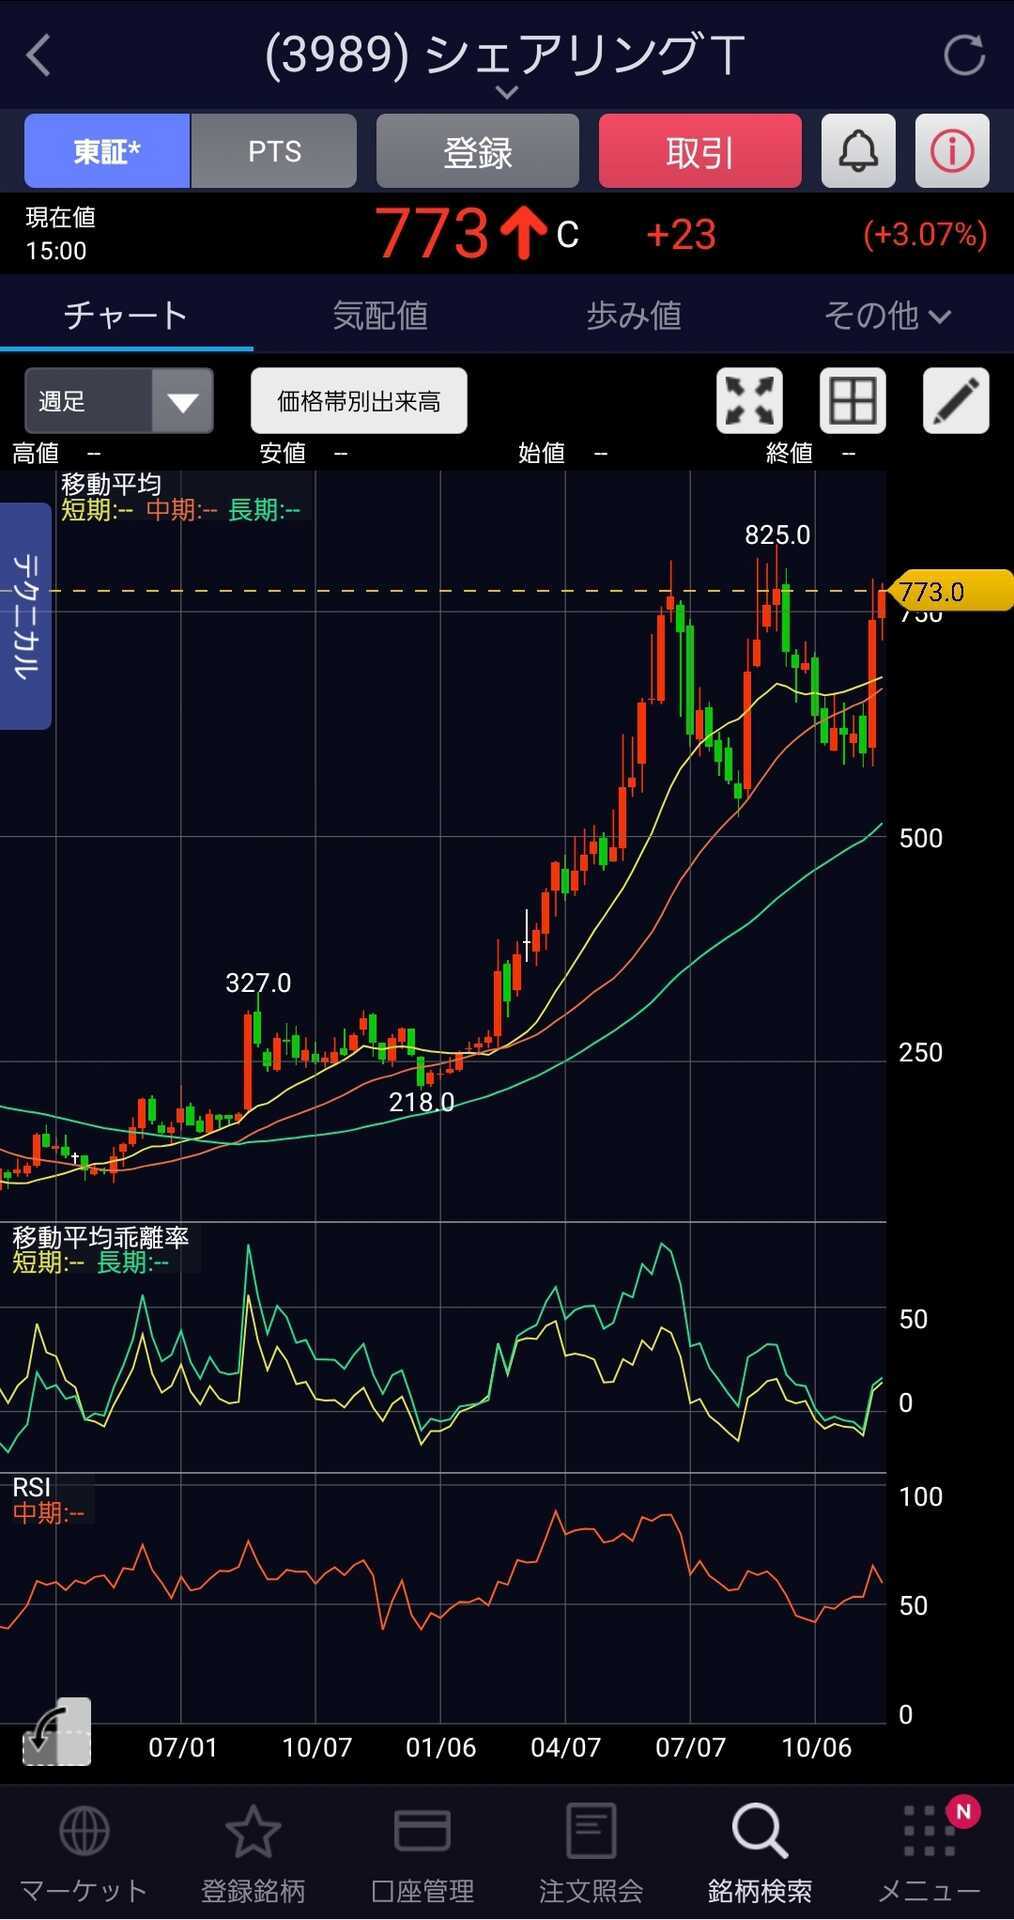Open the マーケット bottom navigation item
Screen dimensions: 1014x1920
(x=84, y=1853)
